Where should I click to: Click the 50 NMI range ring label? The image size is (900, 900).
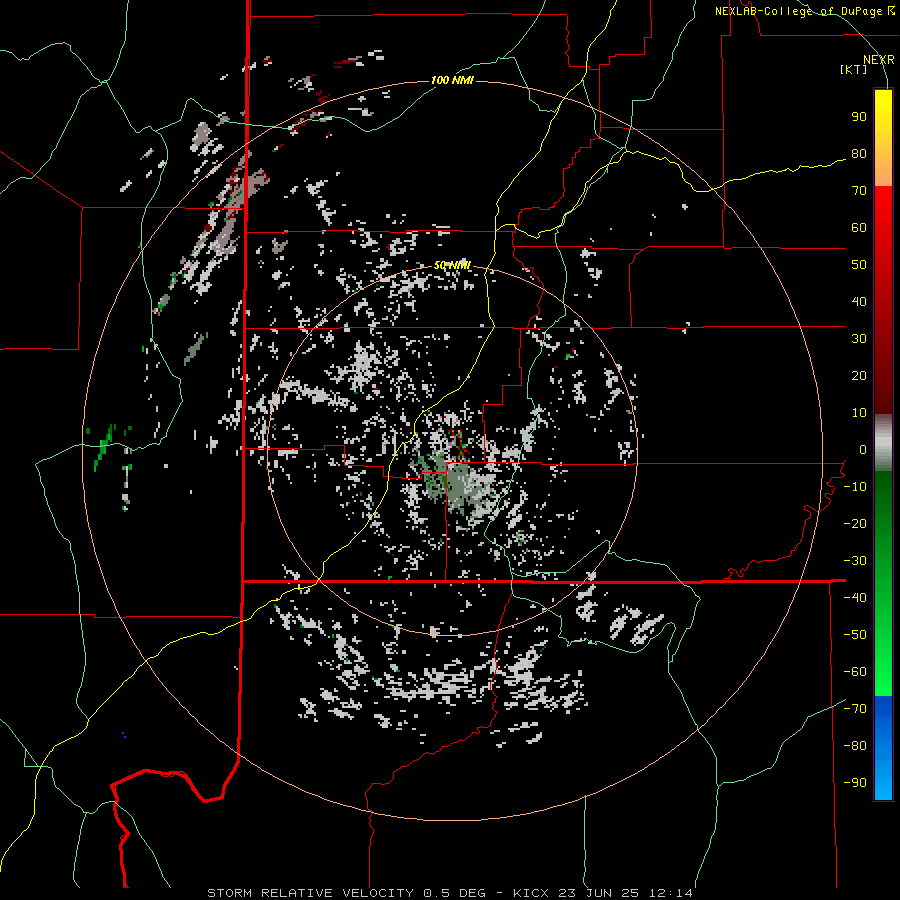452,265
